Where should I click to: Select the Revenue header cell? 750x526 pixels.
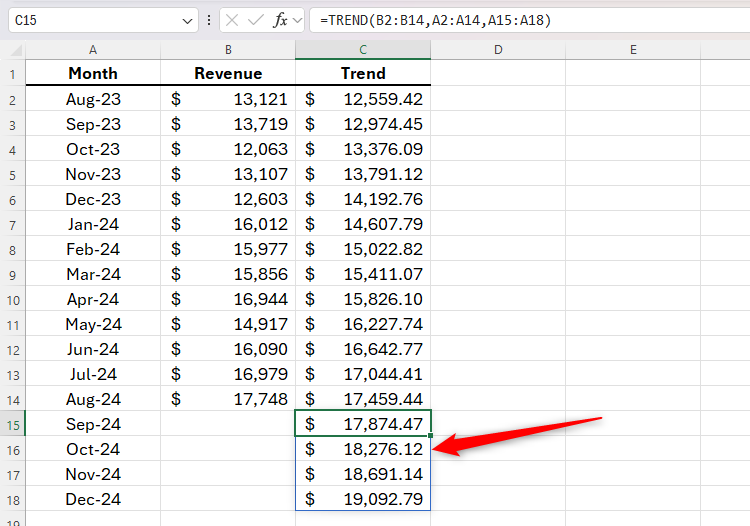[x=228, y=73]
